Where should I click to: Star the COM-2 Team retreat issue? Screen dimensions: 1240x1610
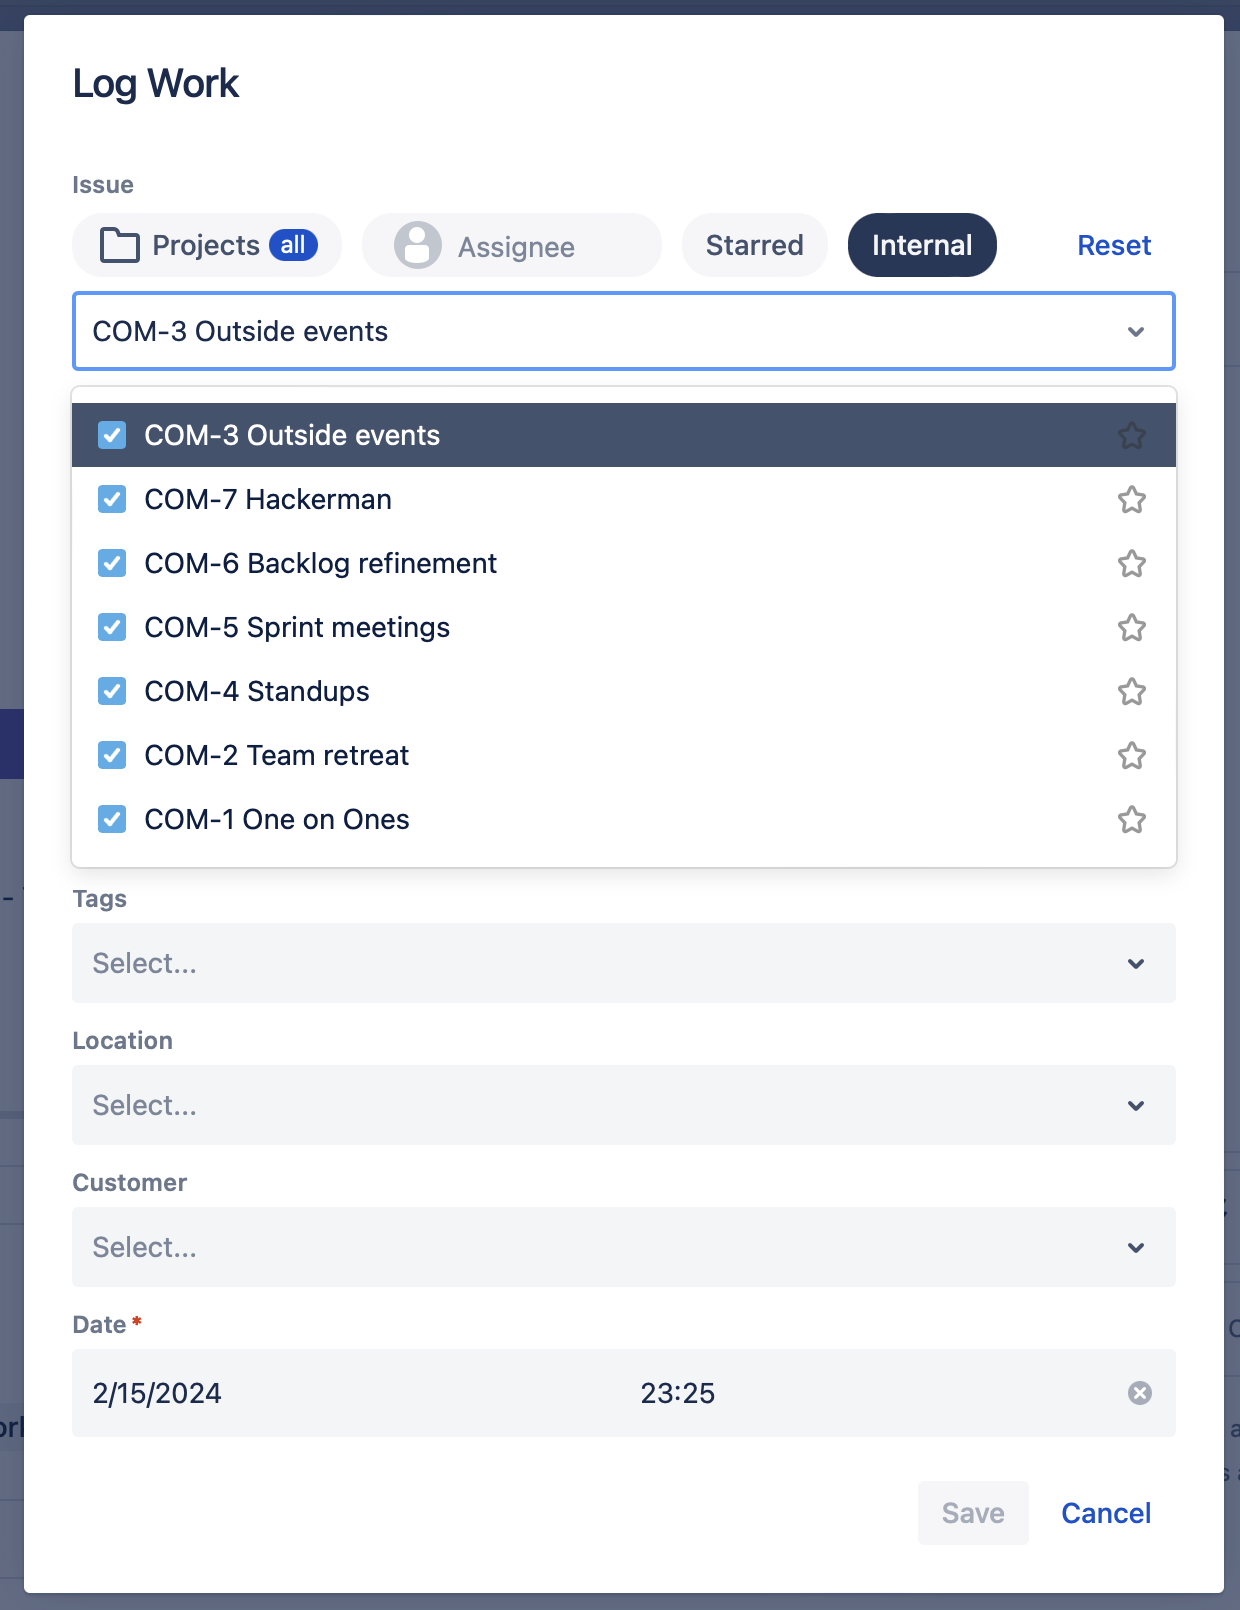click(x=1131, y=755)
